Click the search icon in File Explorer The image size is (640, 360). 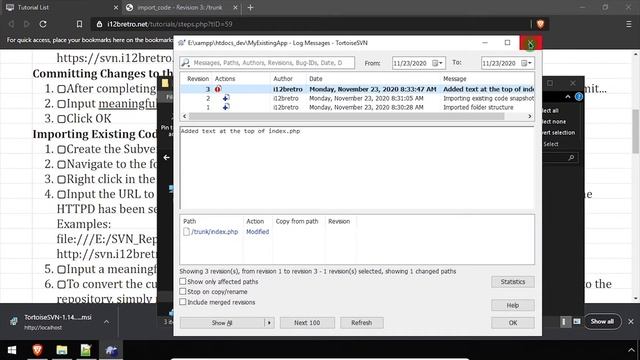(571, 158)
